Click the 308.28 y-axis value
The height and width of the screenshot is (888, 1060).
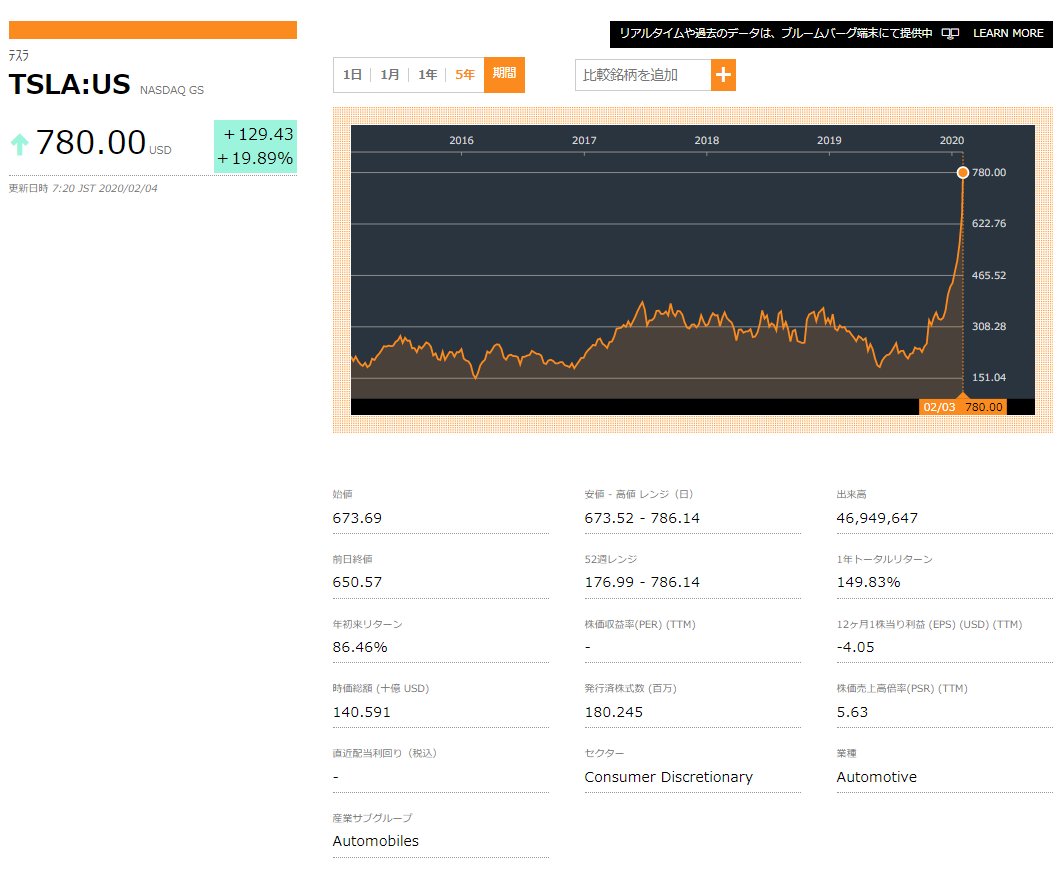coord(989,326)
